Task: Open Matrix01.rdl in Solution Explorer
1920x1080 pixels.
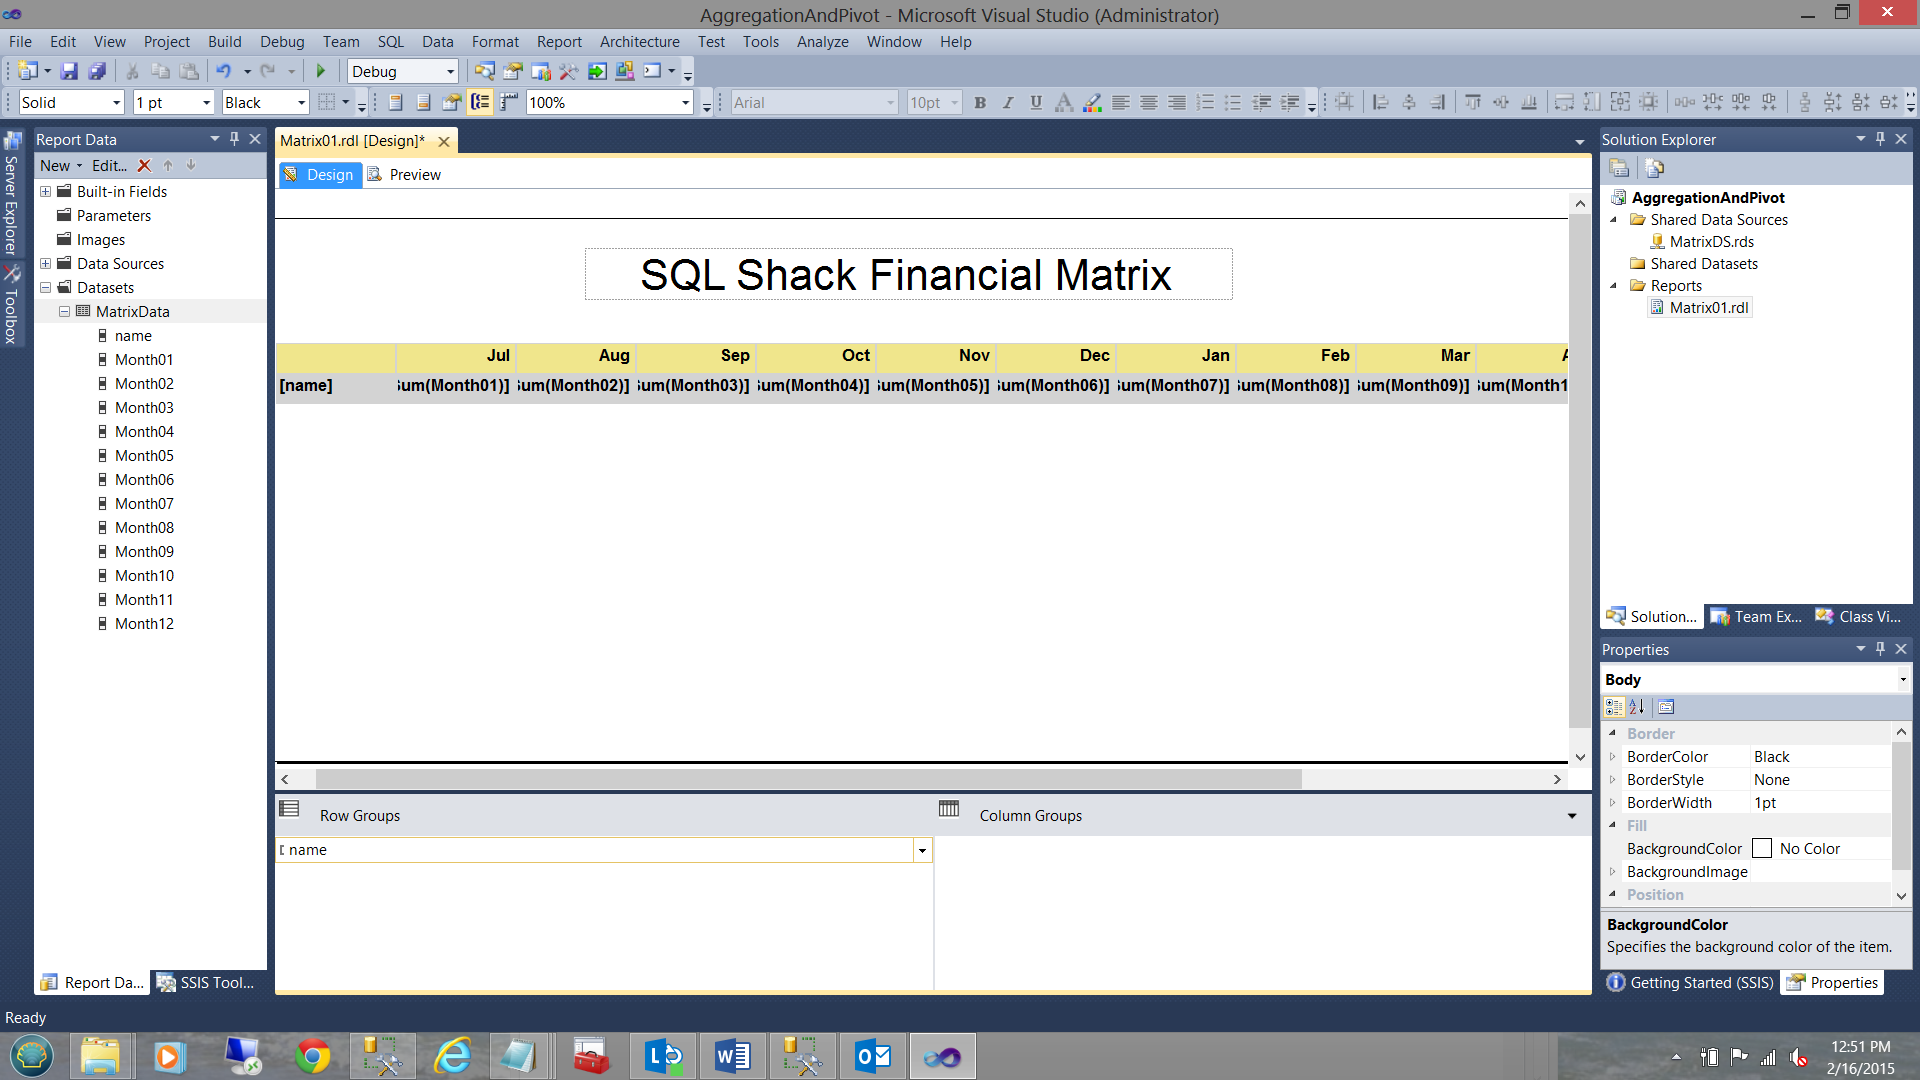Action: [1708, 308]
